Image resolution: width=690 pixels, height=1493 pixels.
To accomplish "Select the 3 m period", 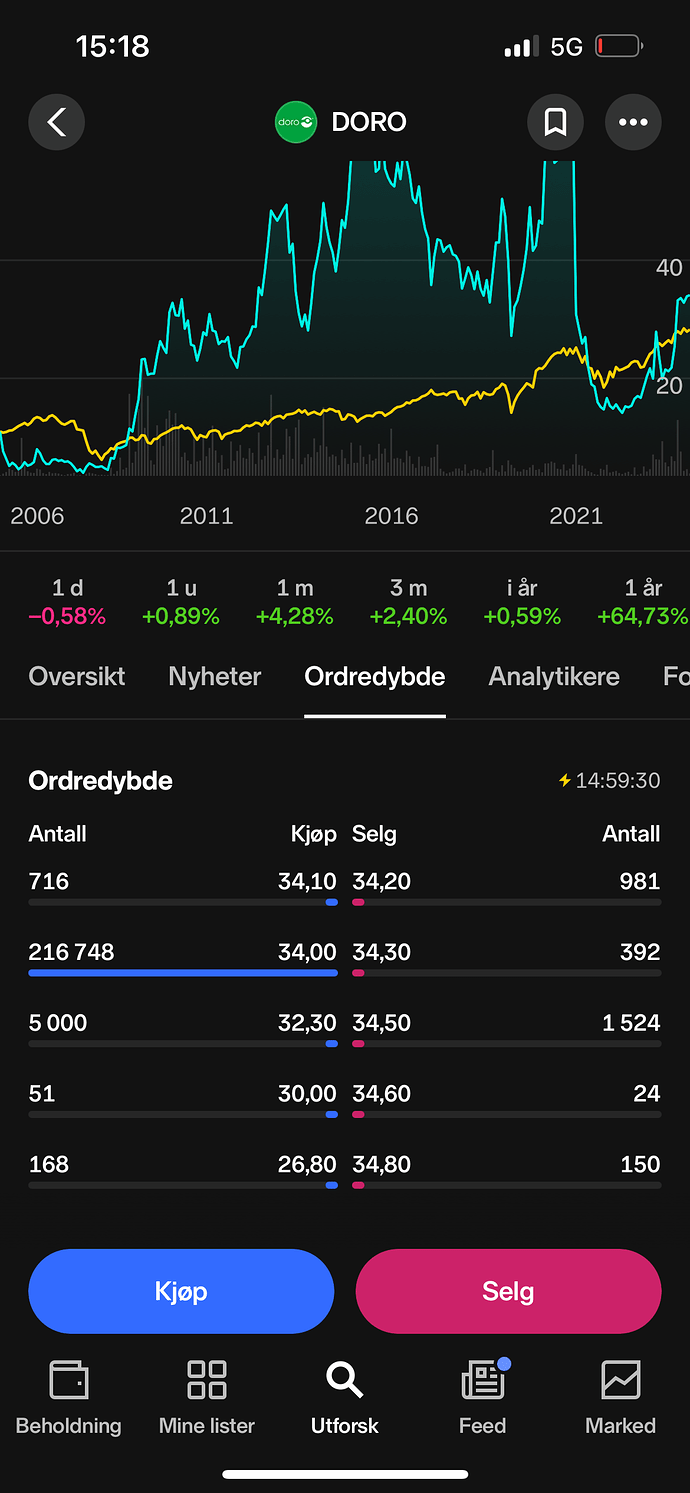I will pos(408,603).
